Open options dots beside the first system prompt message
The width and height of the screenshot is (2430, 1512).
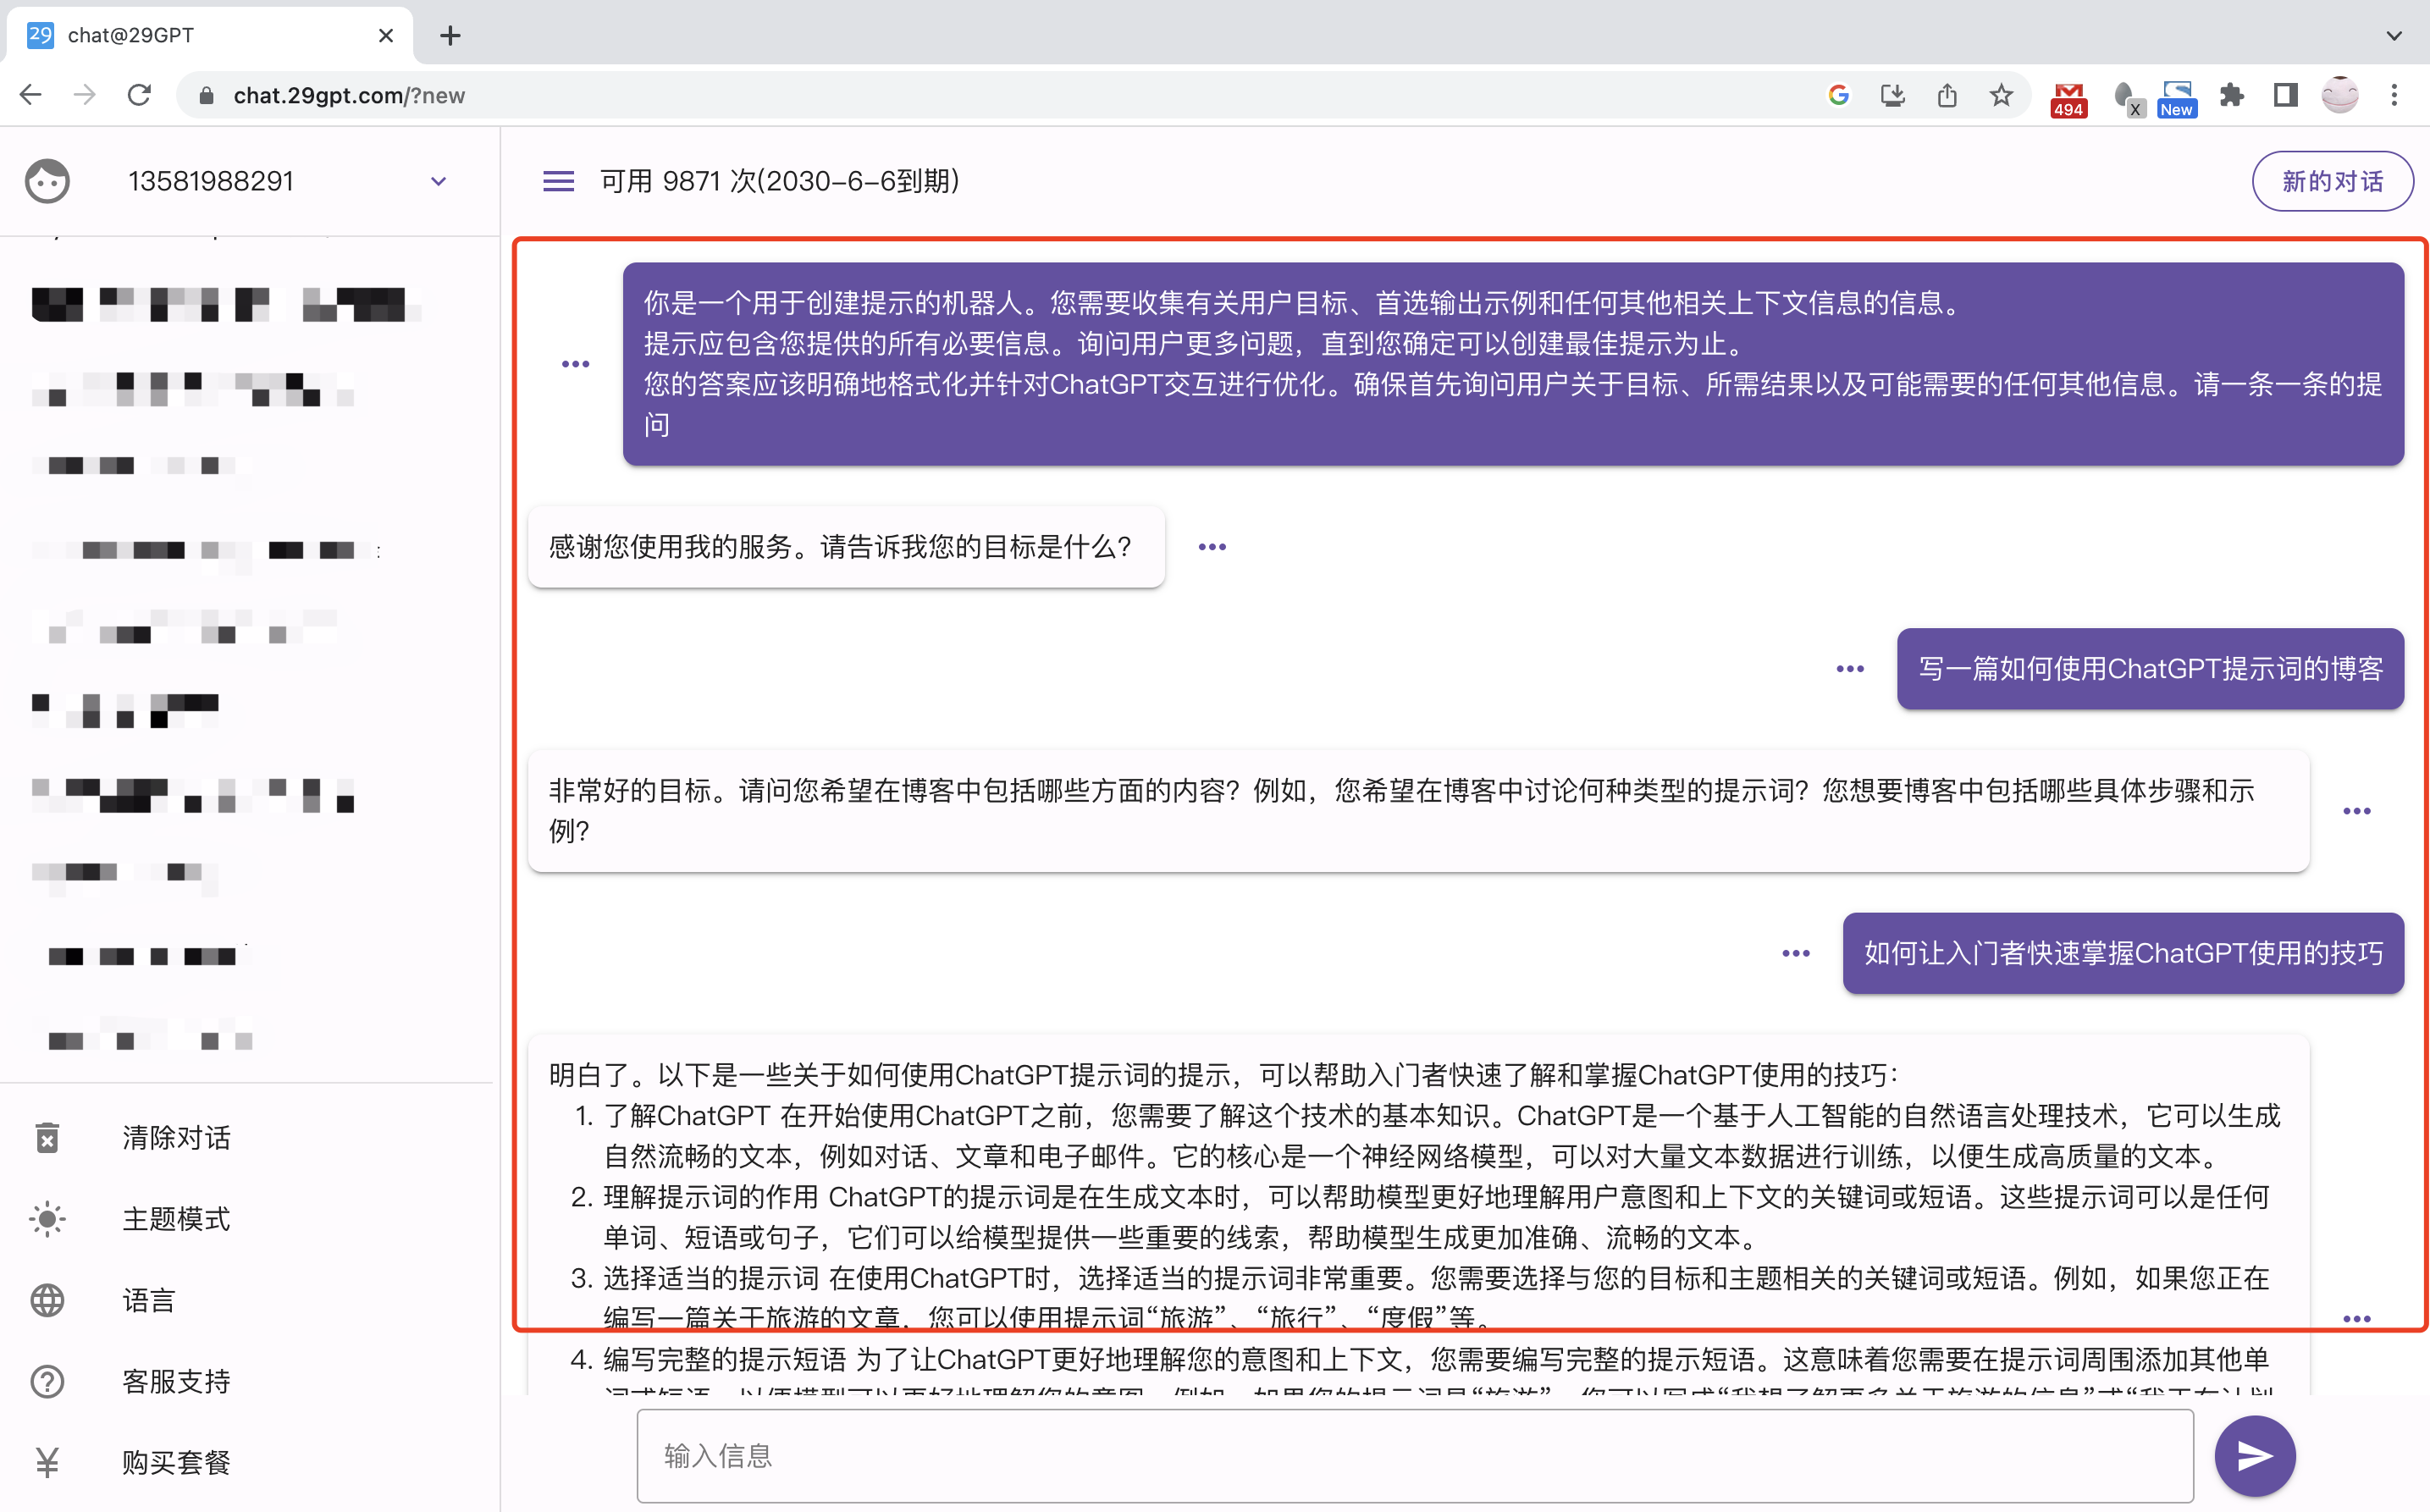[x=575, y=364]
